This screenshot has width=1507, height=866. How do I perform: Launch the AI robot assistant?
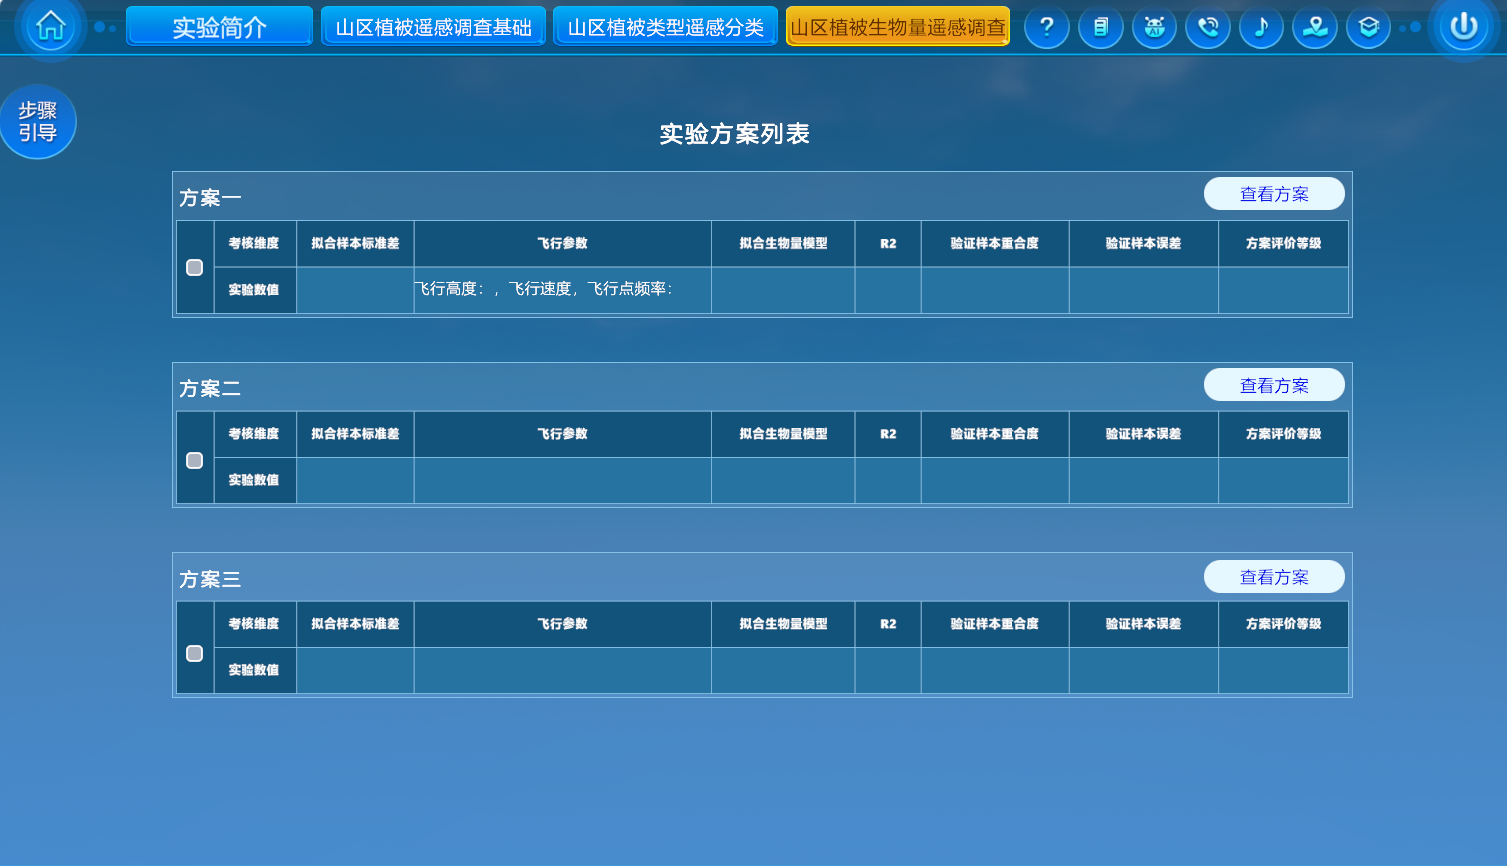click(x=1154, y=27)
